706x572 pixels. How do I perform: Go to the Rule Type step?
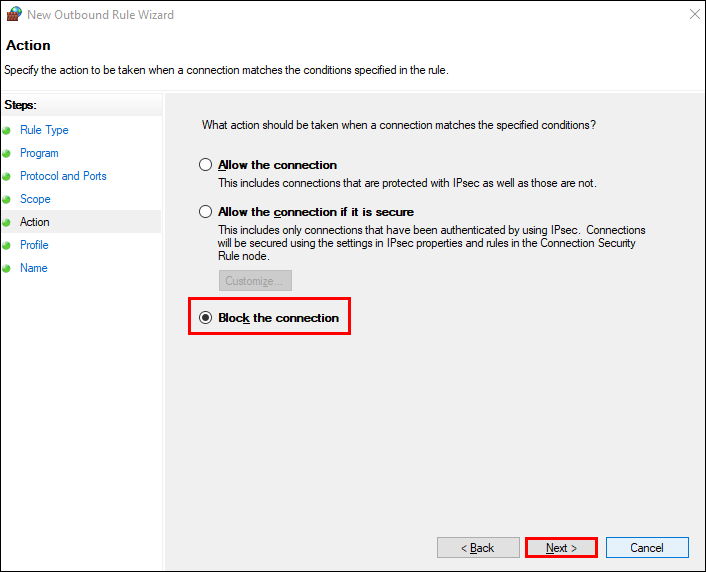[44, 130]
